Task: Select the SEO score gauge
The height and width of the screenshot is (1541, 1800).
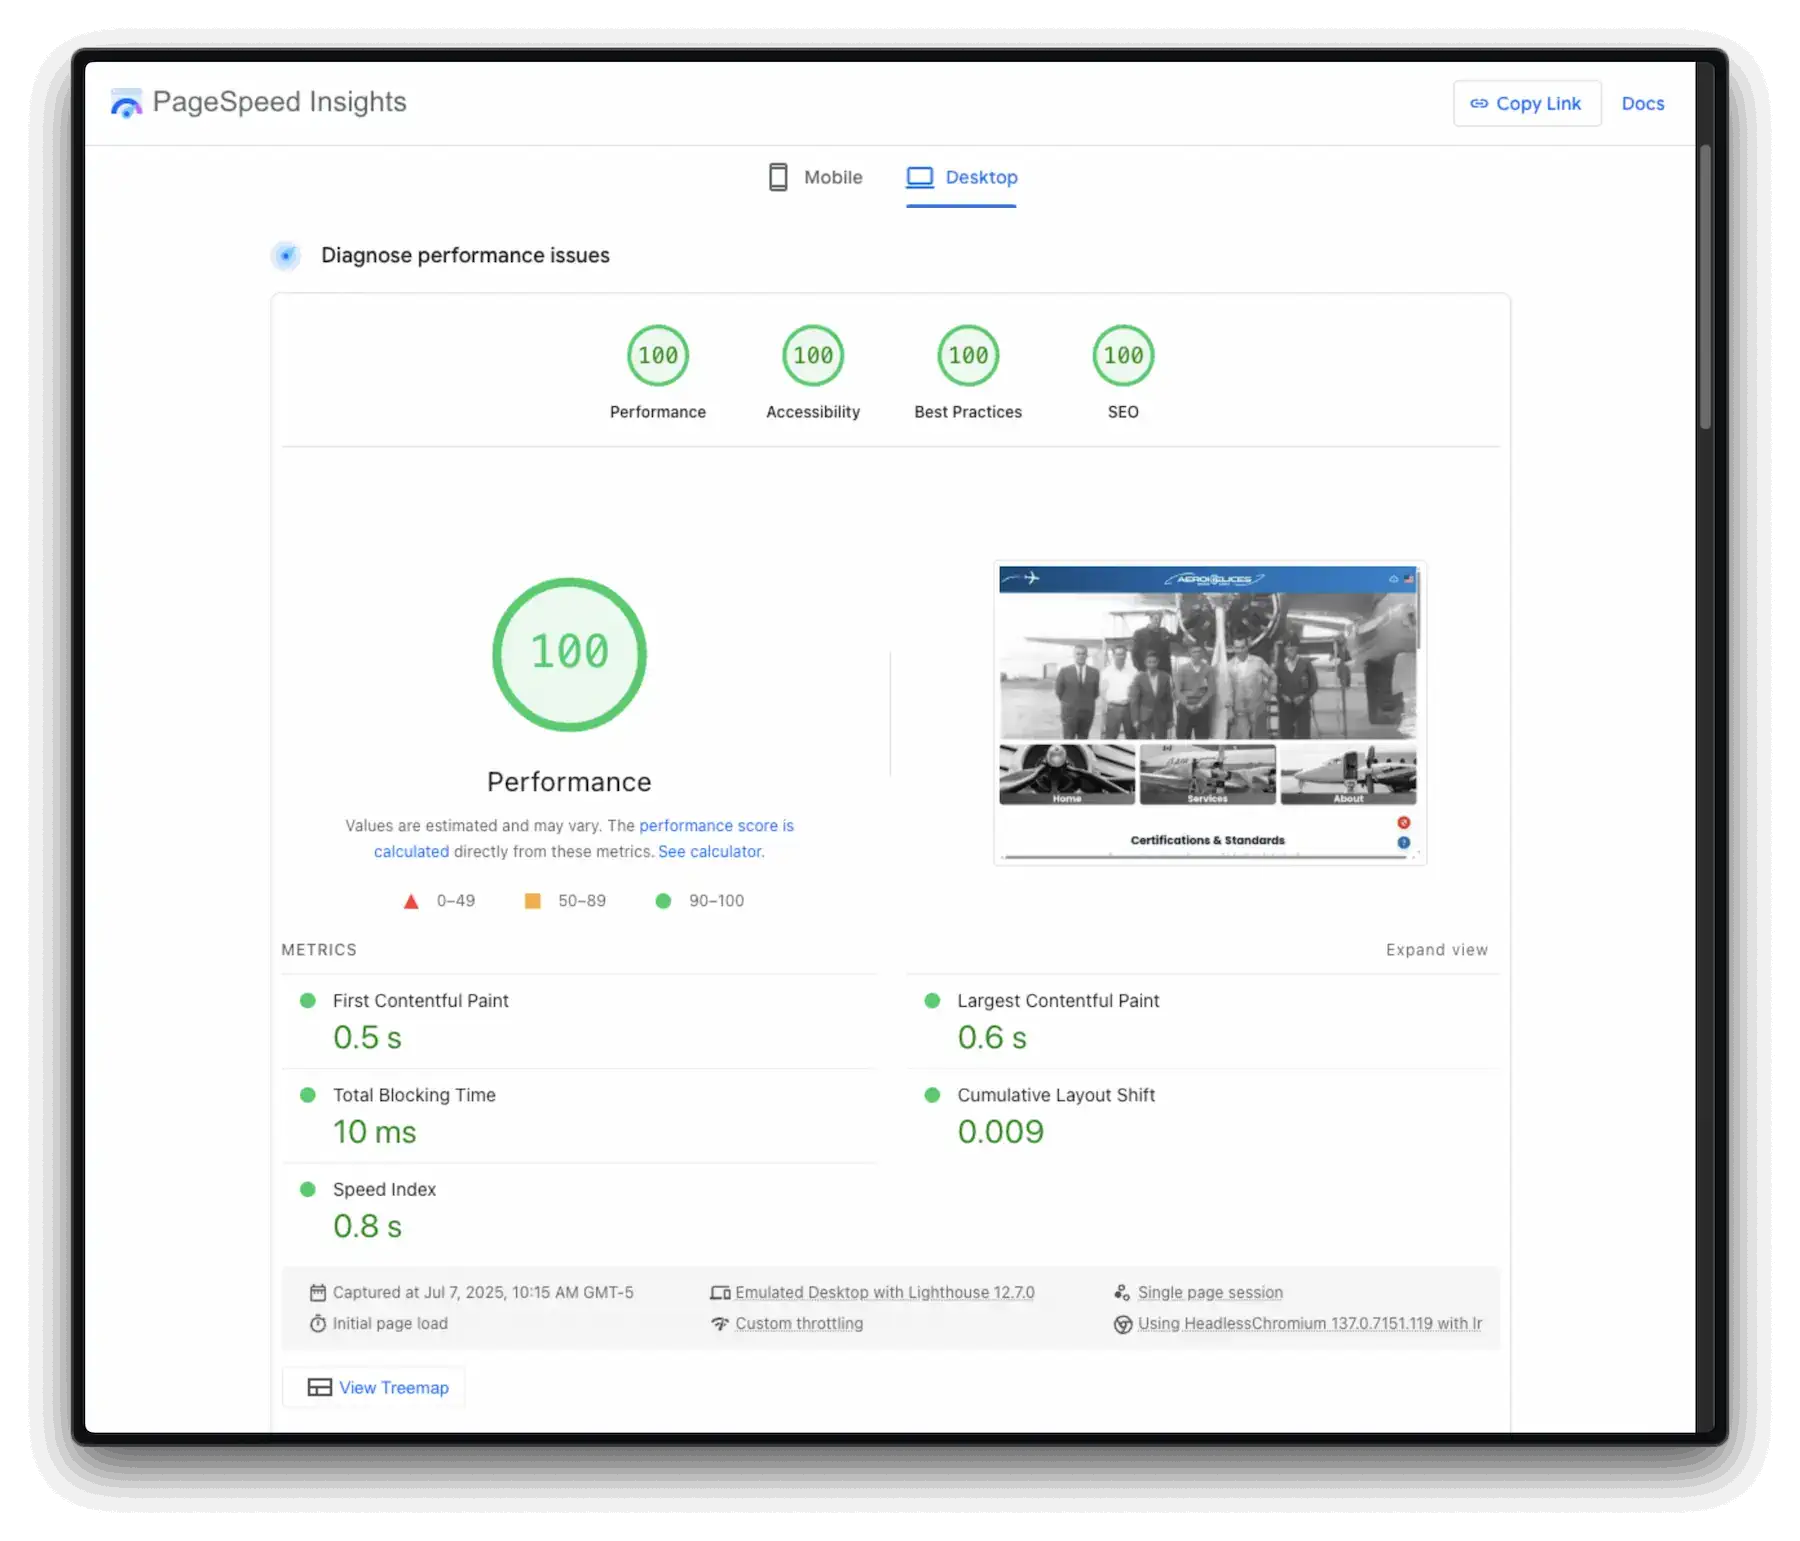Action: point(1123,356)
